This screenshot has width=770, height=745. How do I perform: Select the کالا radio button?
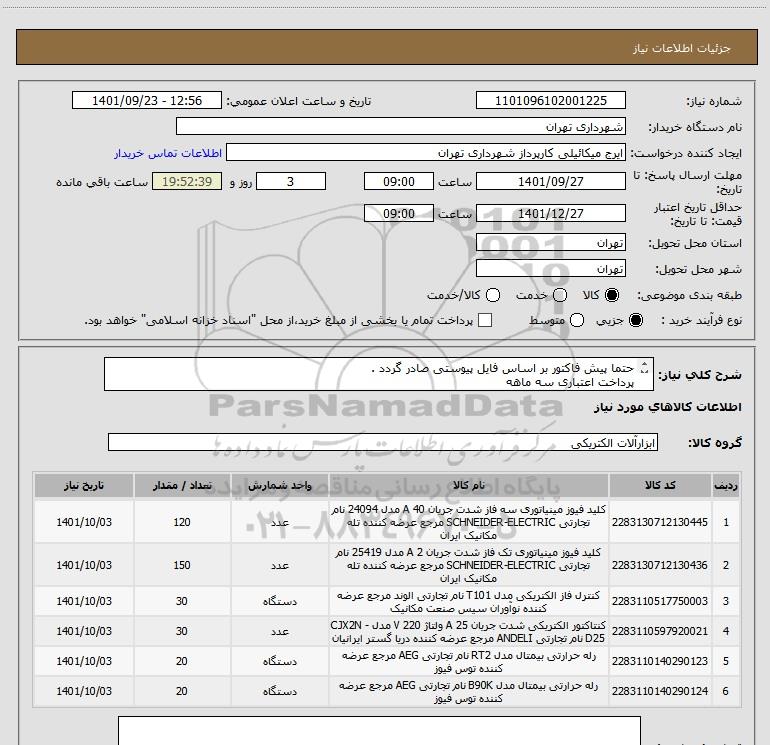pos(612,295)
